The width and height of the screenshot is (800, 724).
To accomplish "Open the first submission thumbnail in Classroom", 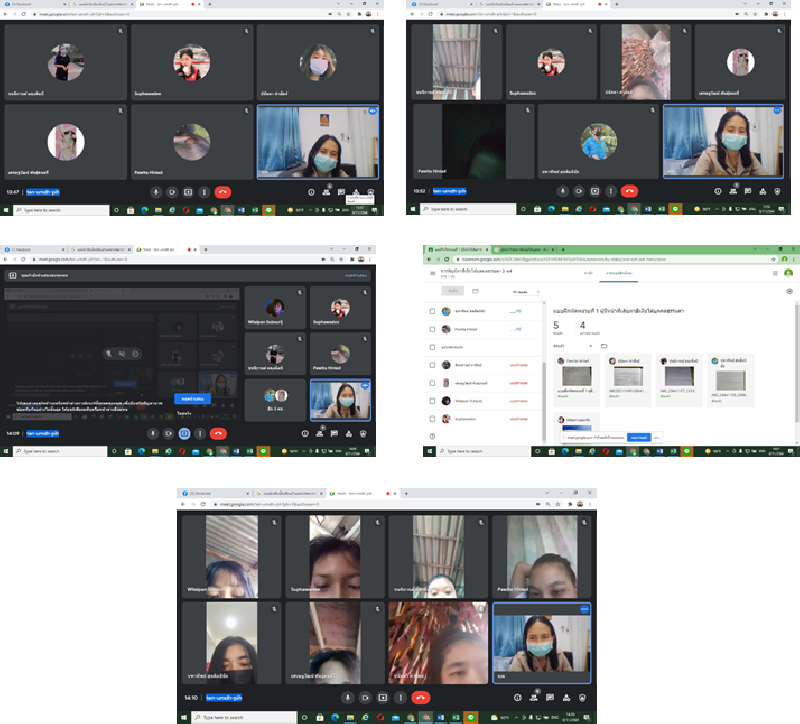I will (576, 376).
